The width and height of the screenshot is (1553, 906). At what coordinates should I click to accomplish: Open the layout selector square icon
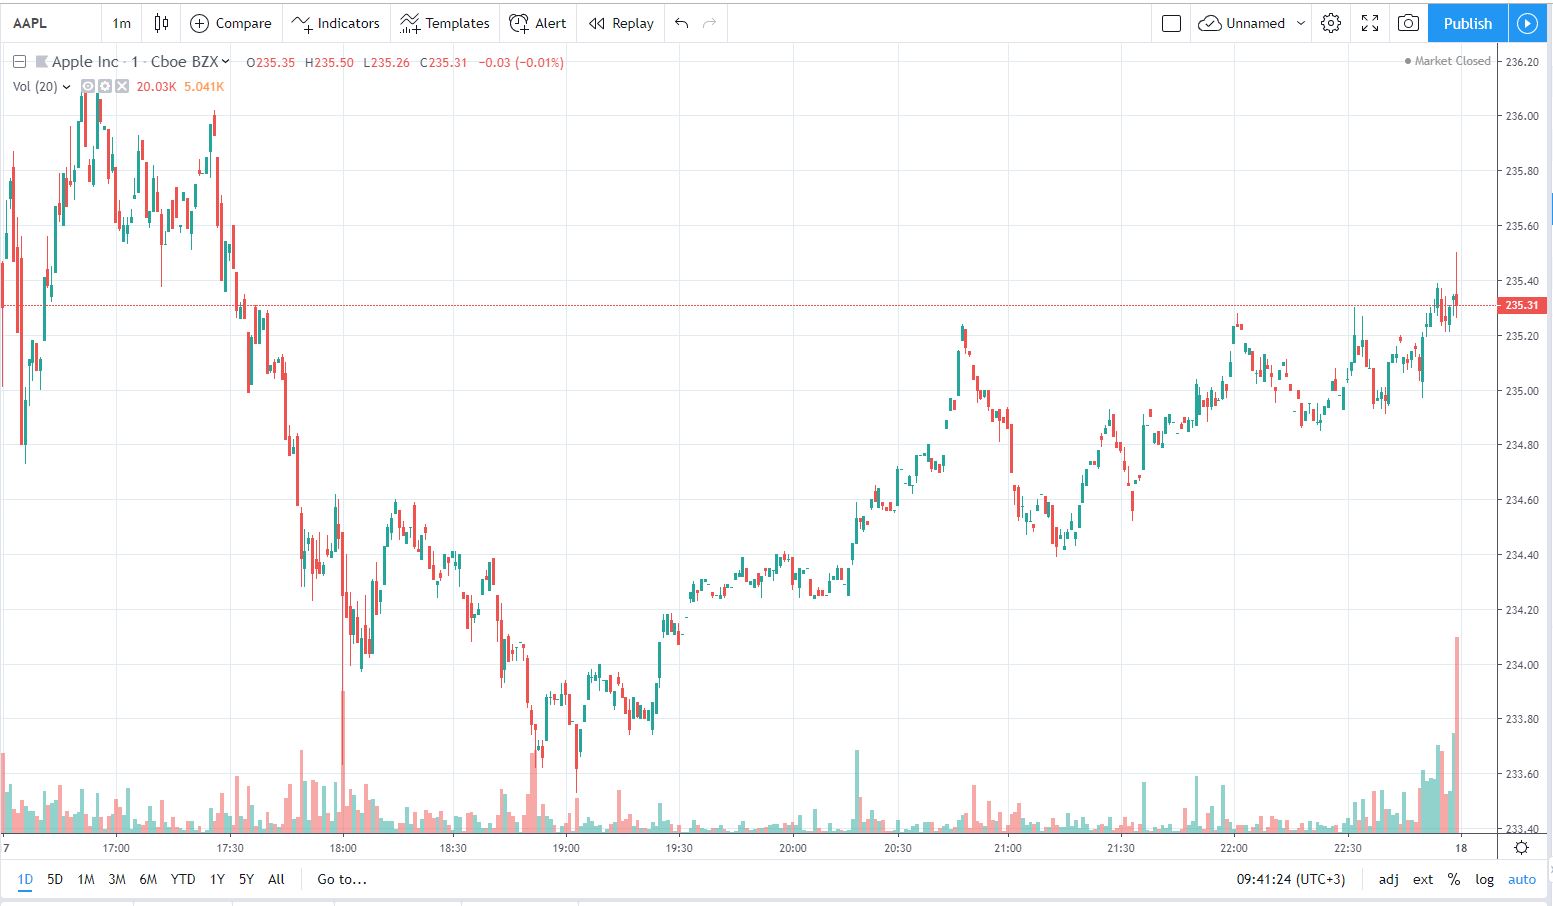[x=1171, y=23]
